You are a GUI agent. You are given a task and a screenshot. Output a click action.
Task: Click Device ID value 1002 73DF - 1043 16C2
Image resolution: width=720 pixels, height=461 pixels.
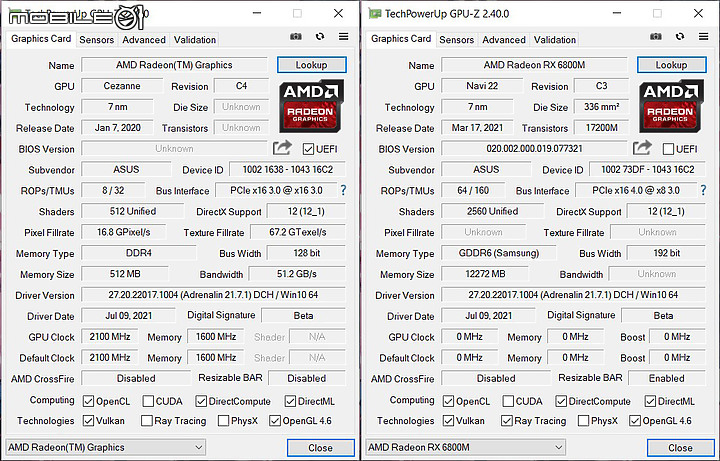point(647,169)
